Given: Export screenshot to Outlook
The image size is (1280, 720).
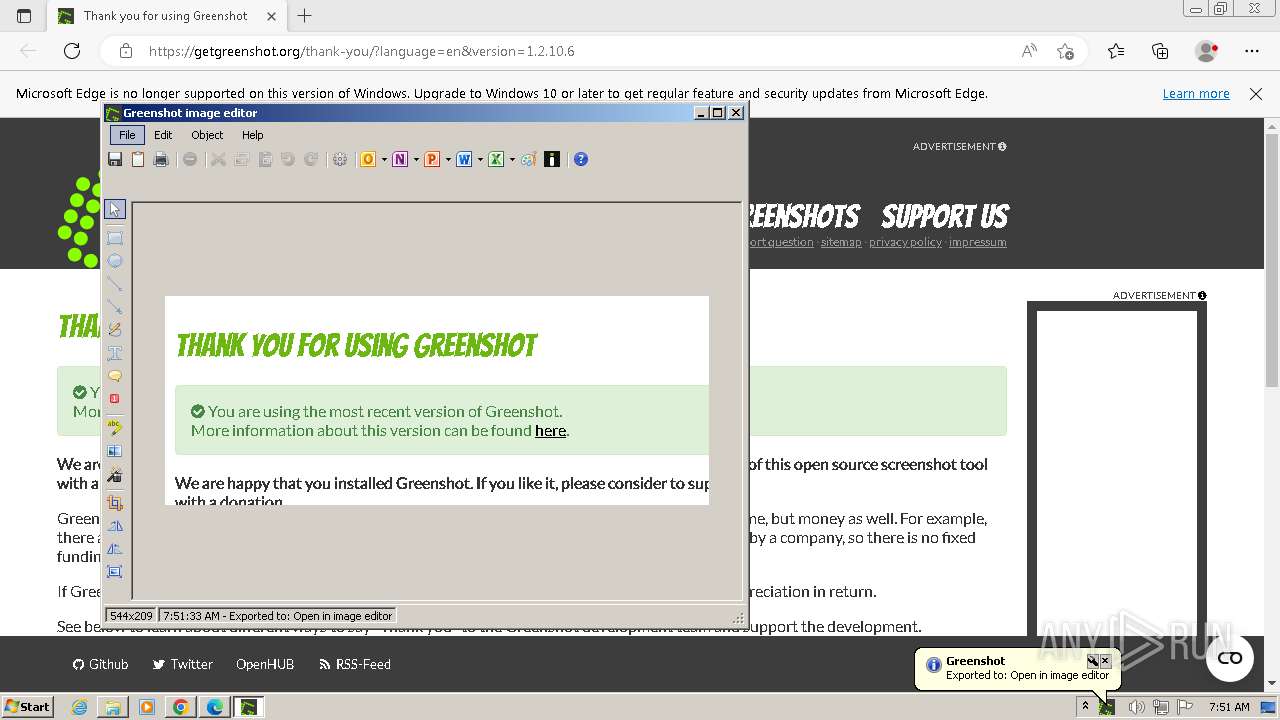Looking at the screenshot, I should pyautogui.click(x=368, y=159).
